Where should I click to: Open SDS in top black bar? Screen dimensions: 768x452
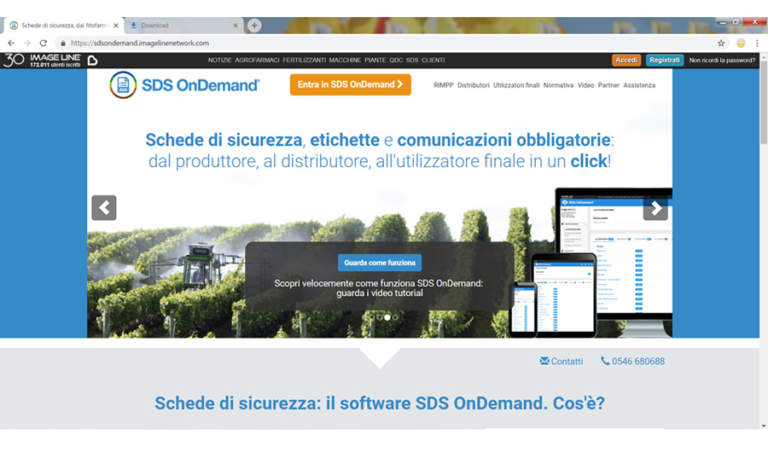tap(412, 60)
